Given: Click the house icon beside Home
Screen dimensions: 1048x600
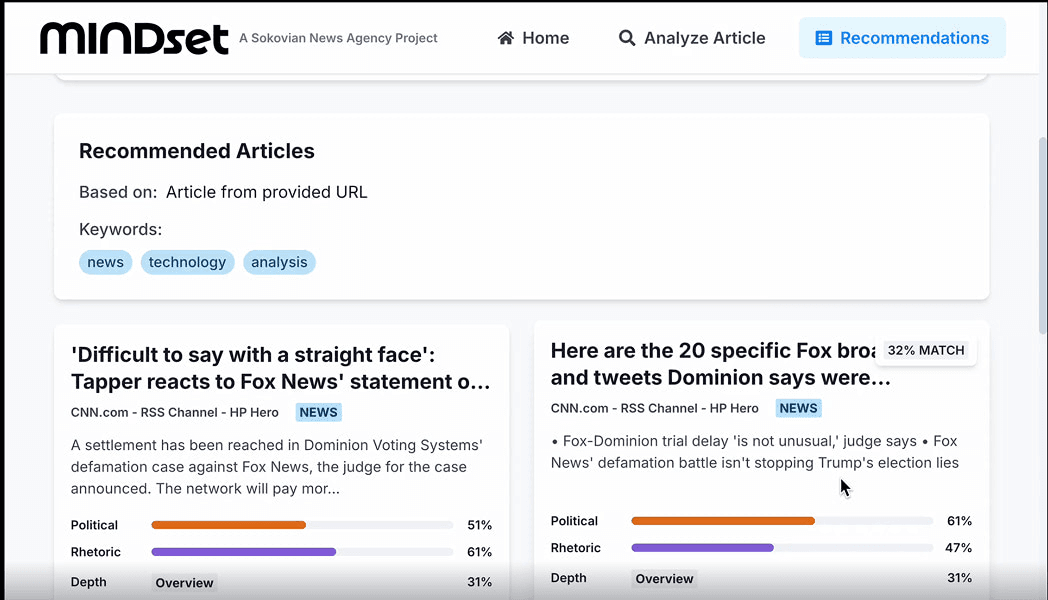Looking at the screenshot, I should coord(506,38).
